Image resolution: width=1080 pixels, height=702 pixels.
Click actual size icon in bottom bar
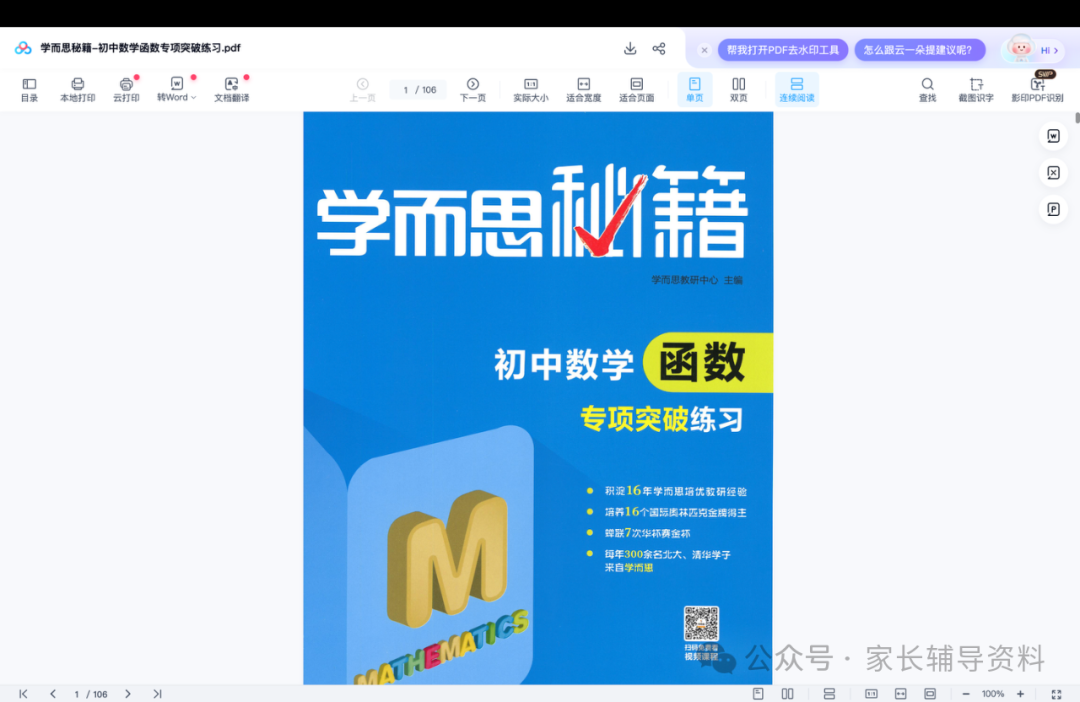(x=871, y=694)
